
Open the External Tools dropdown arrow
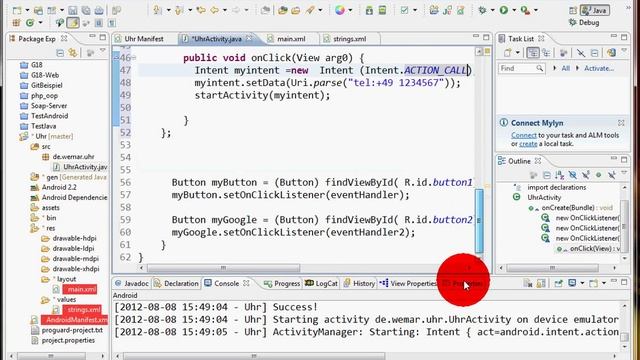coord(536,10)
